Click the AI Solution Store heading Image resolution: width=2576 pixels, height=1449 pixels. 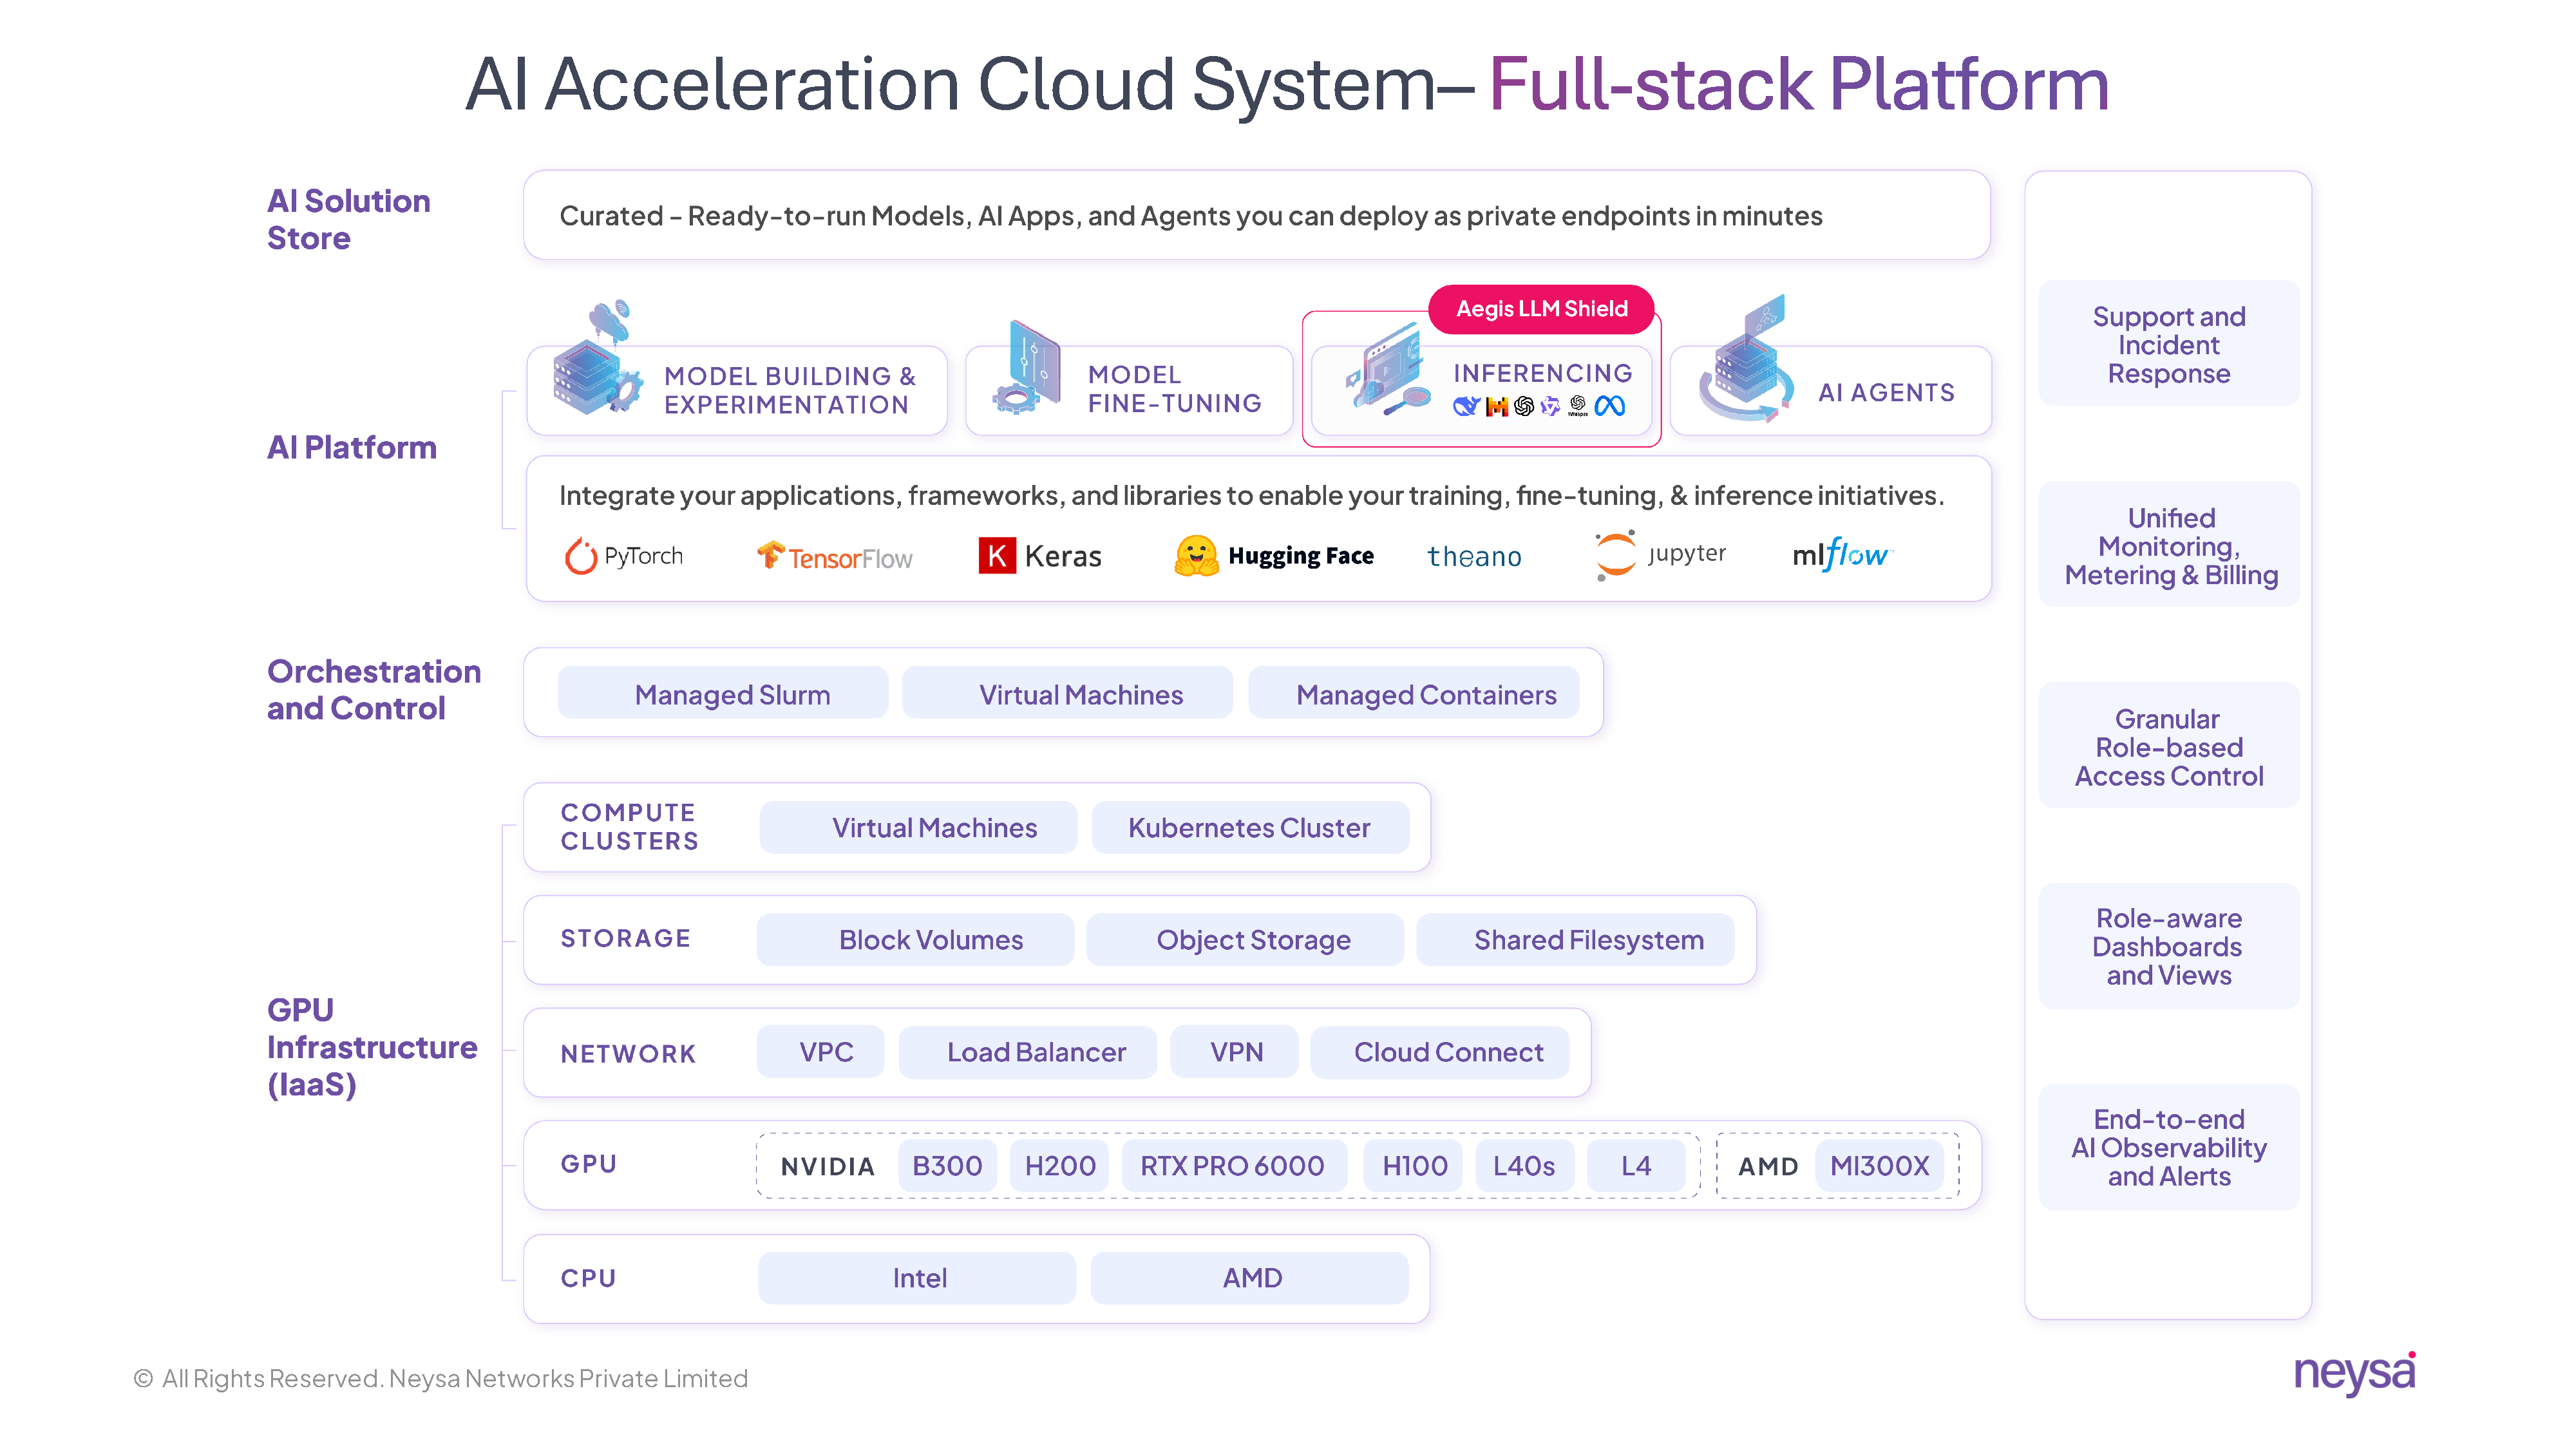[x=348, y=219]
